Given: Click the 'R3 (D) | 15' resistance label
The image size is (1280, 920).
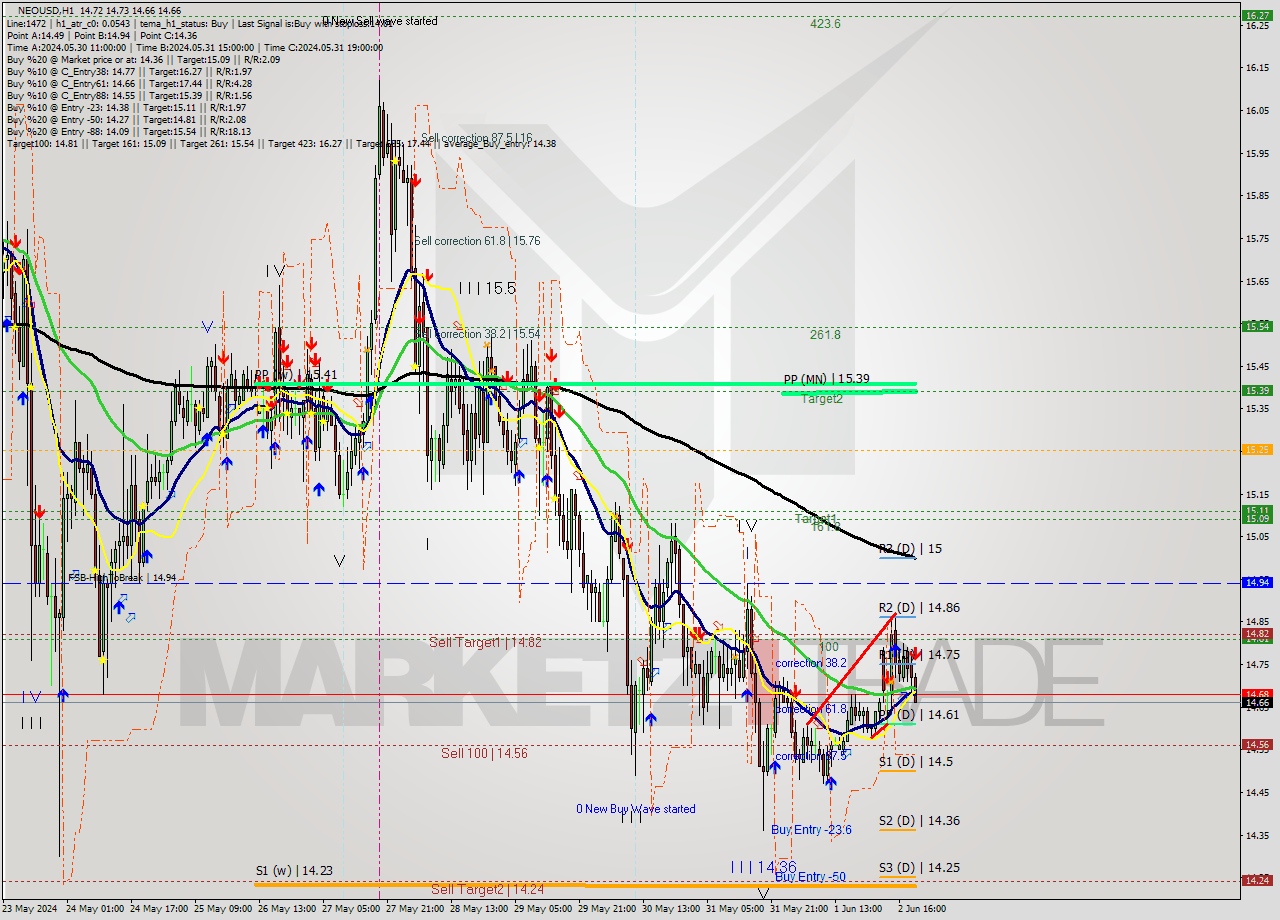Looking at the screenshot, I should tap(910, 549).
